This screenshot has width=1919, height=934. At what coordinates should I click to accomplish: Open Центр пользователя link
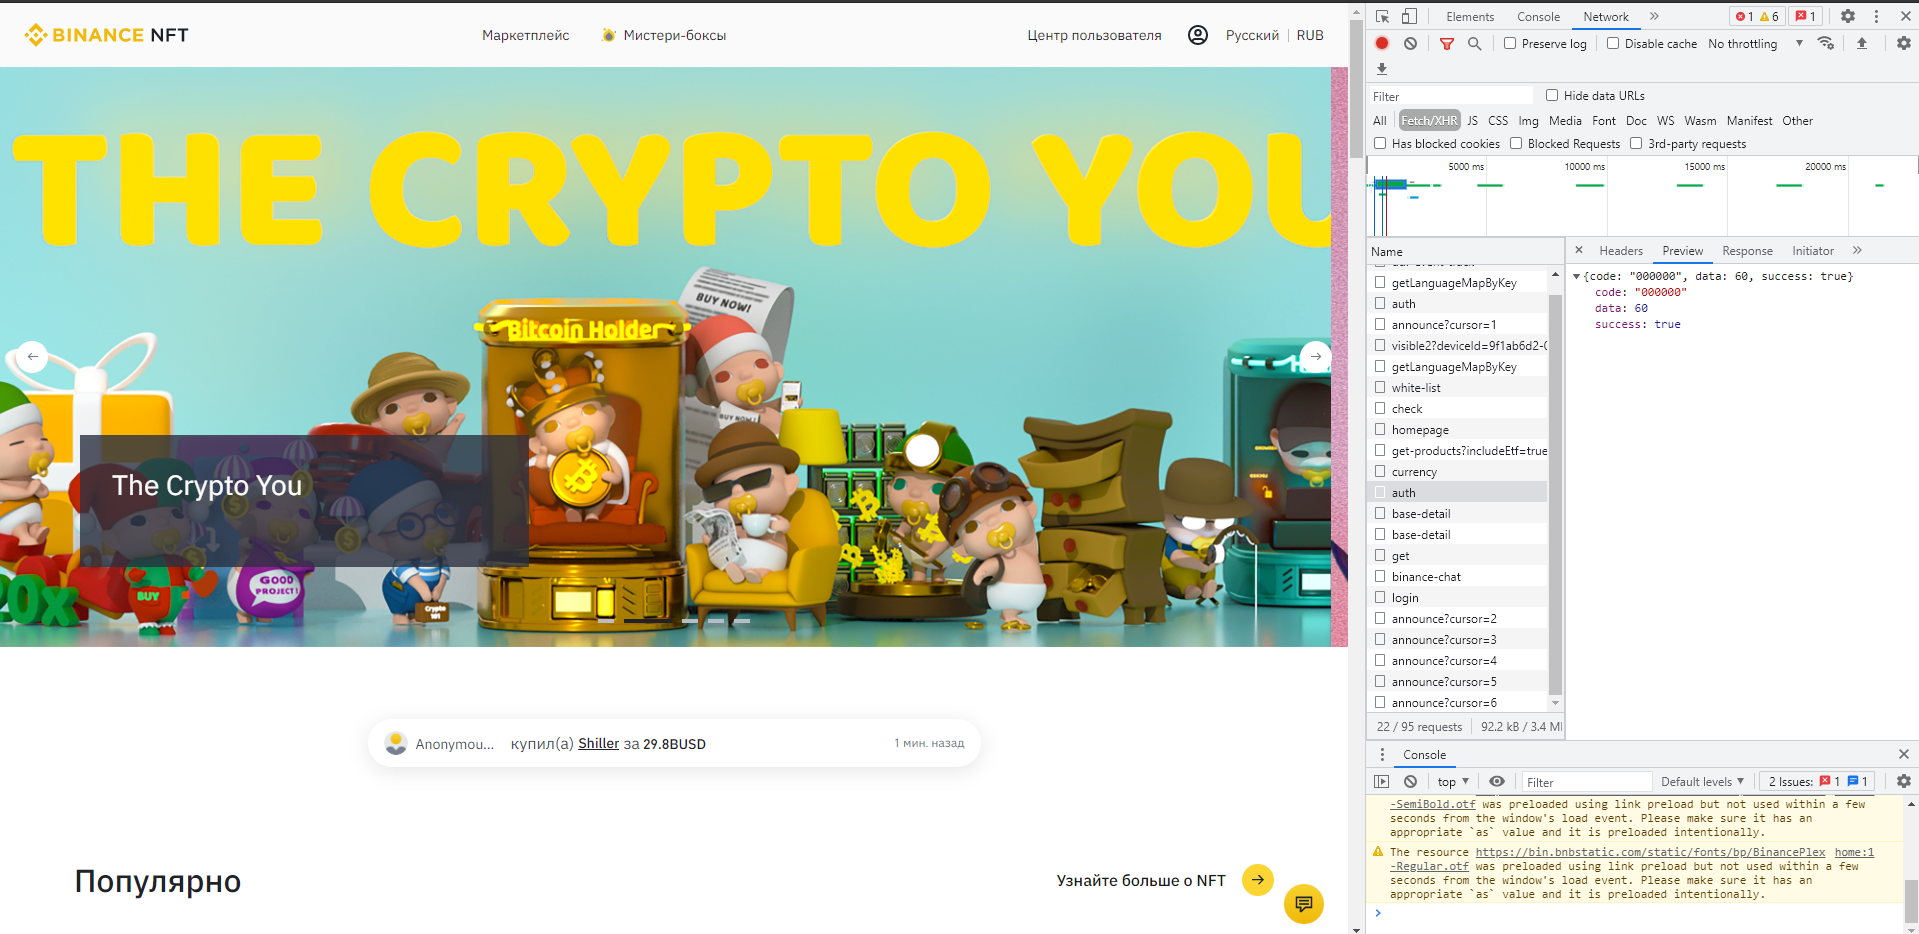pos(1094,35)
